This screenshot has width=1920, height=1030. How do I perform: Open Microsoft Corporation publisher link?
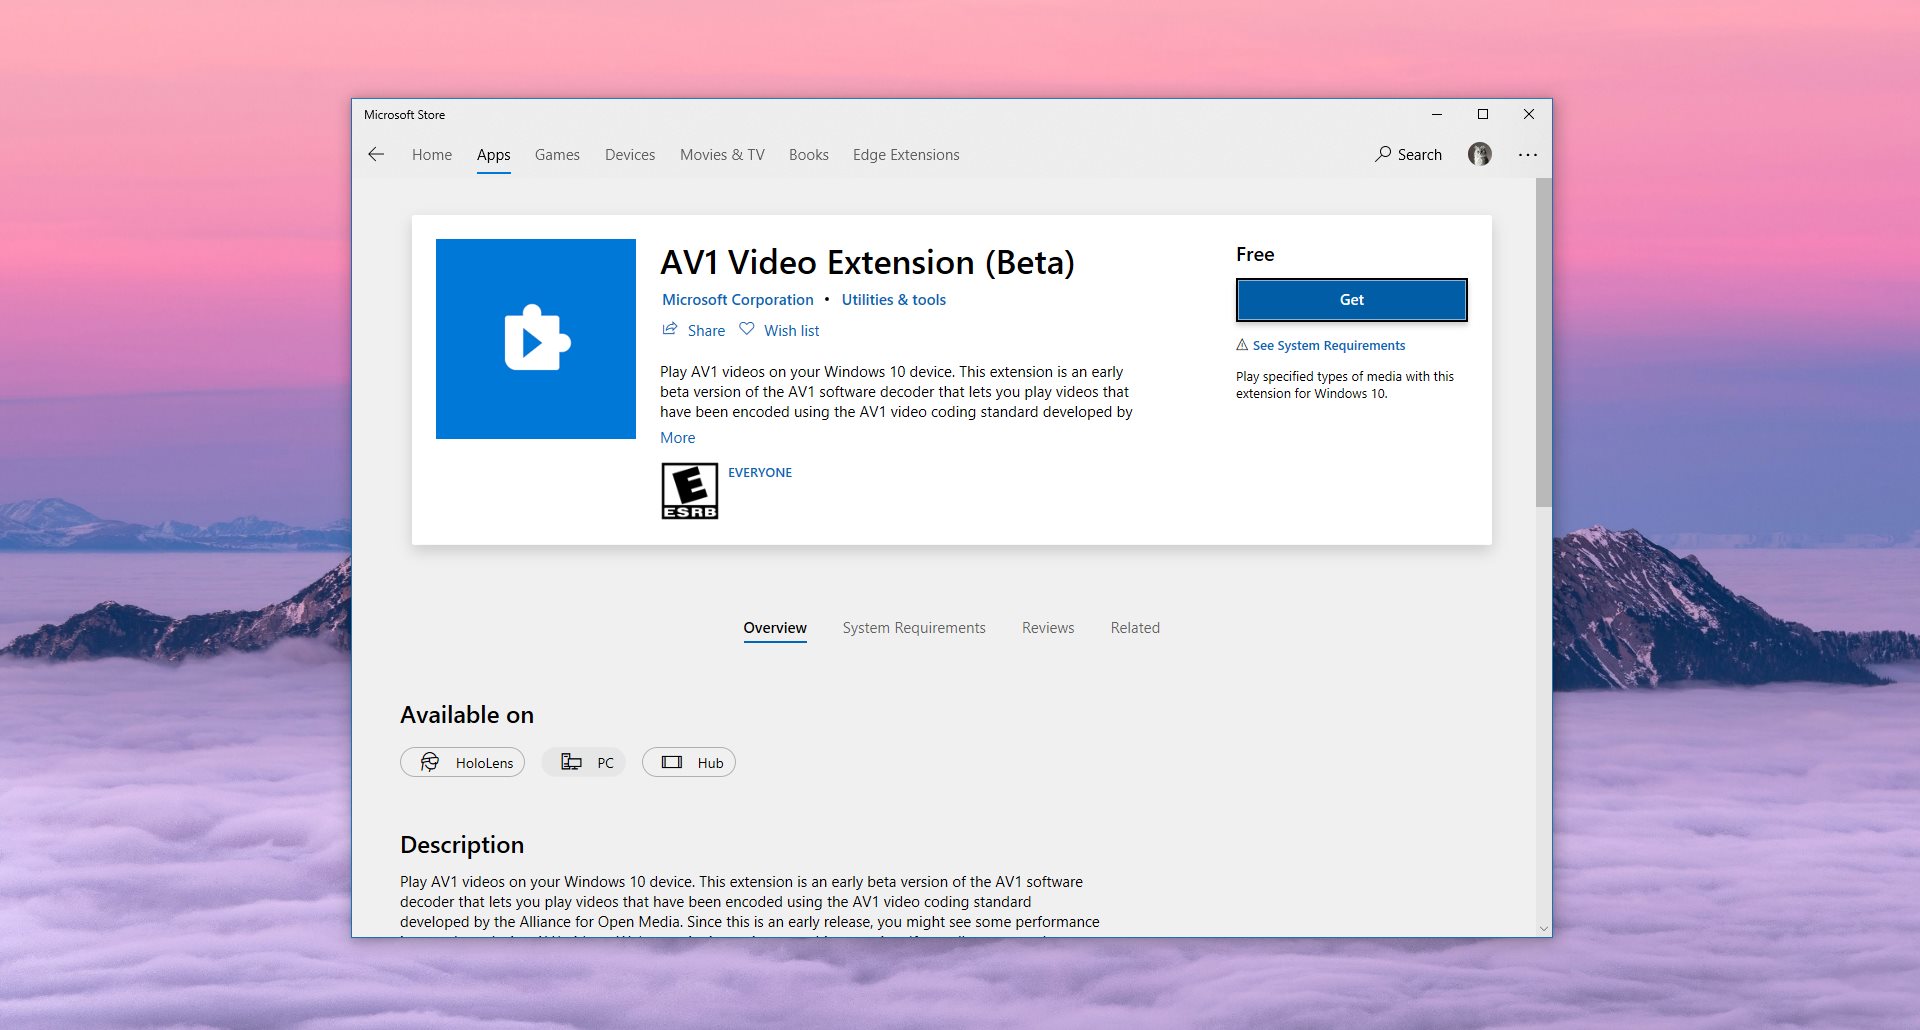point(738,300)
